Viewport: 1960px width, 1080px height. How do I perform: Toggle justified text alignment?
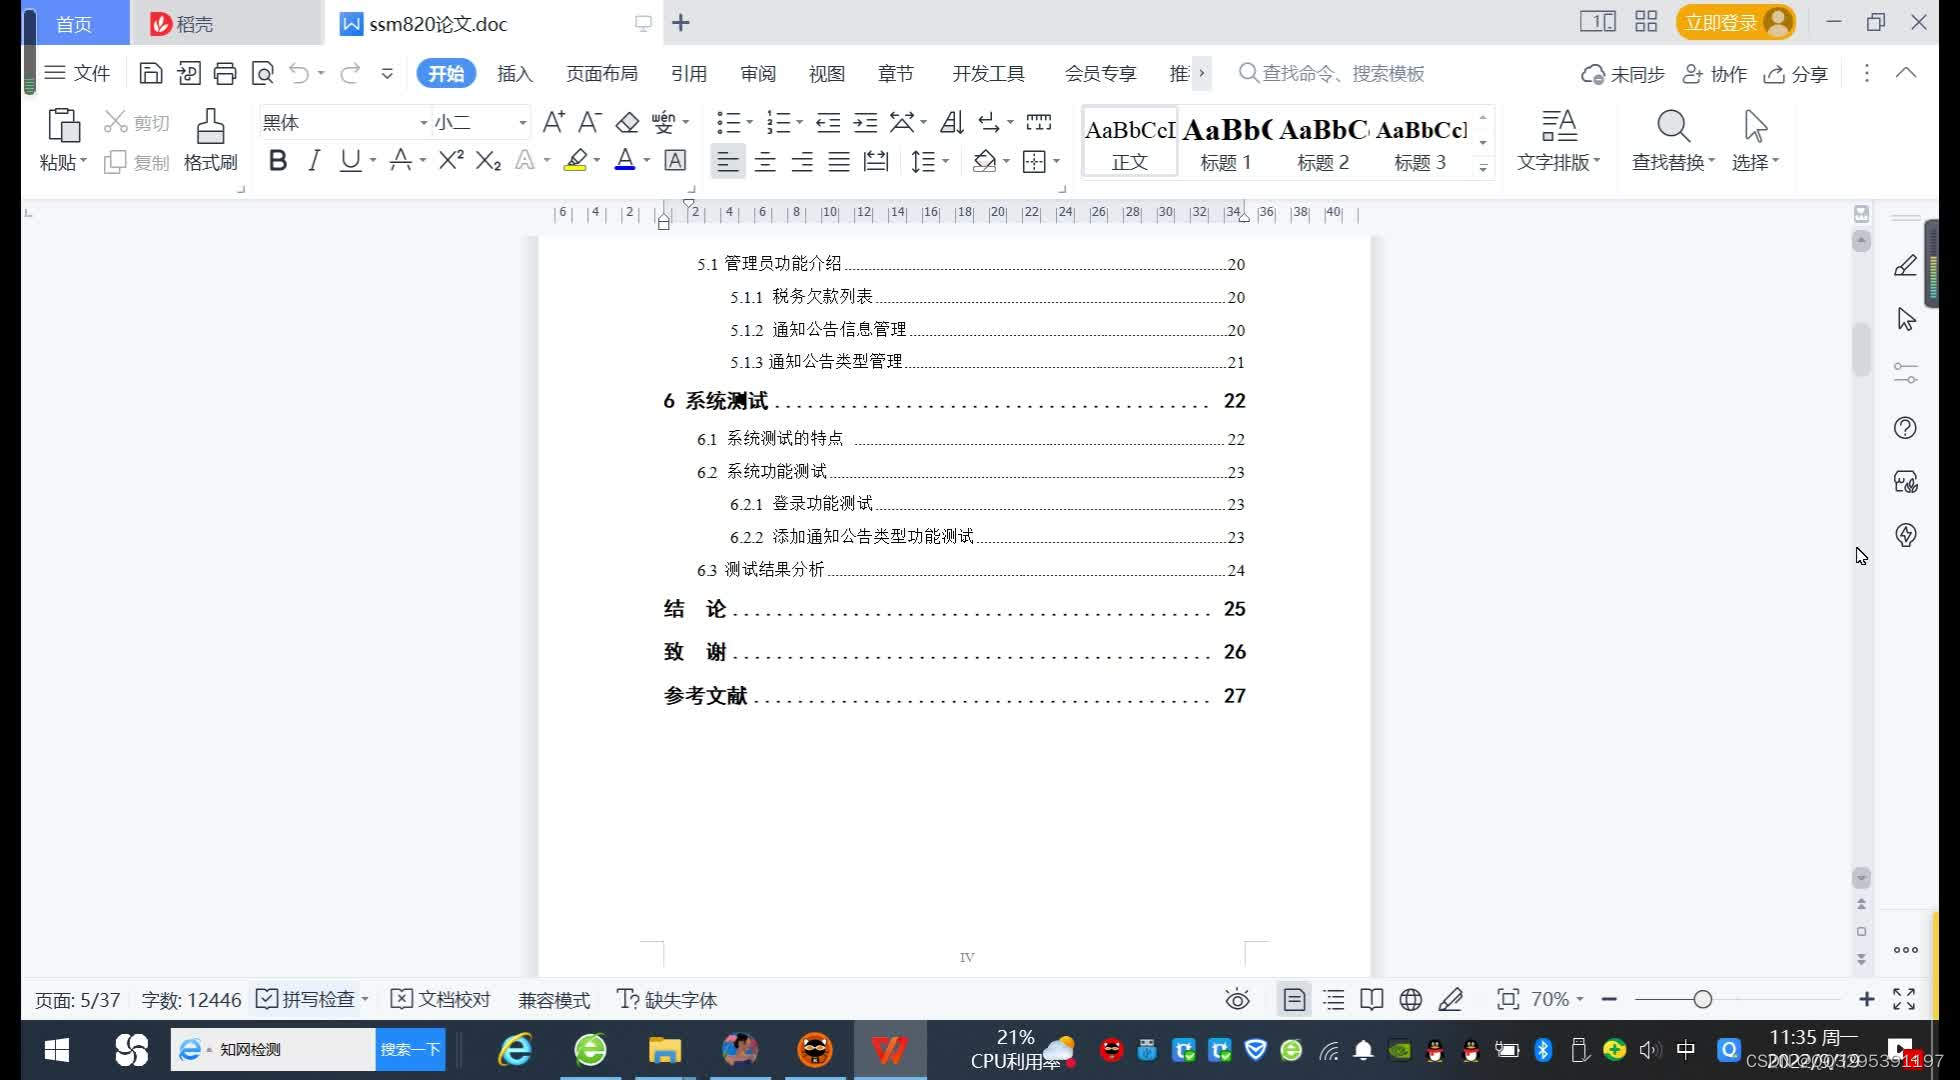tap(839, 161)
